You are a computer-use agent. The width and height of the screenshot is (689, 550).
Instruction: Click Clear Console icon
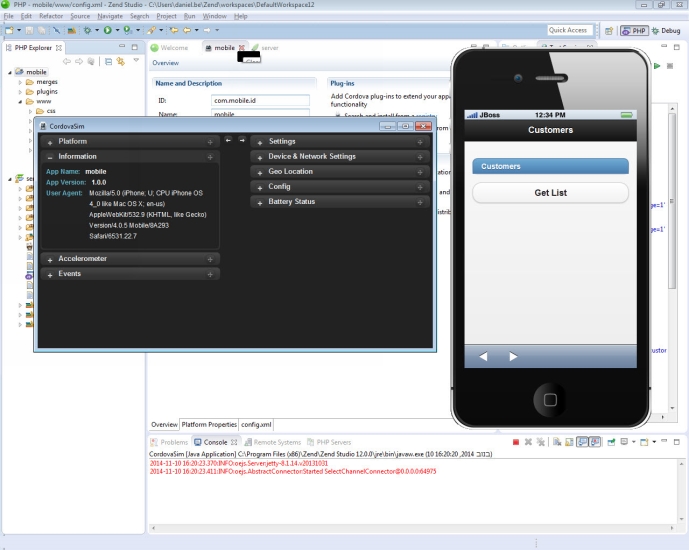(x=557, y=442)
